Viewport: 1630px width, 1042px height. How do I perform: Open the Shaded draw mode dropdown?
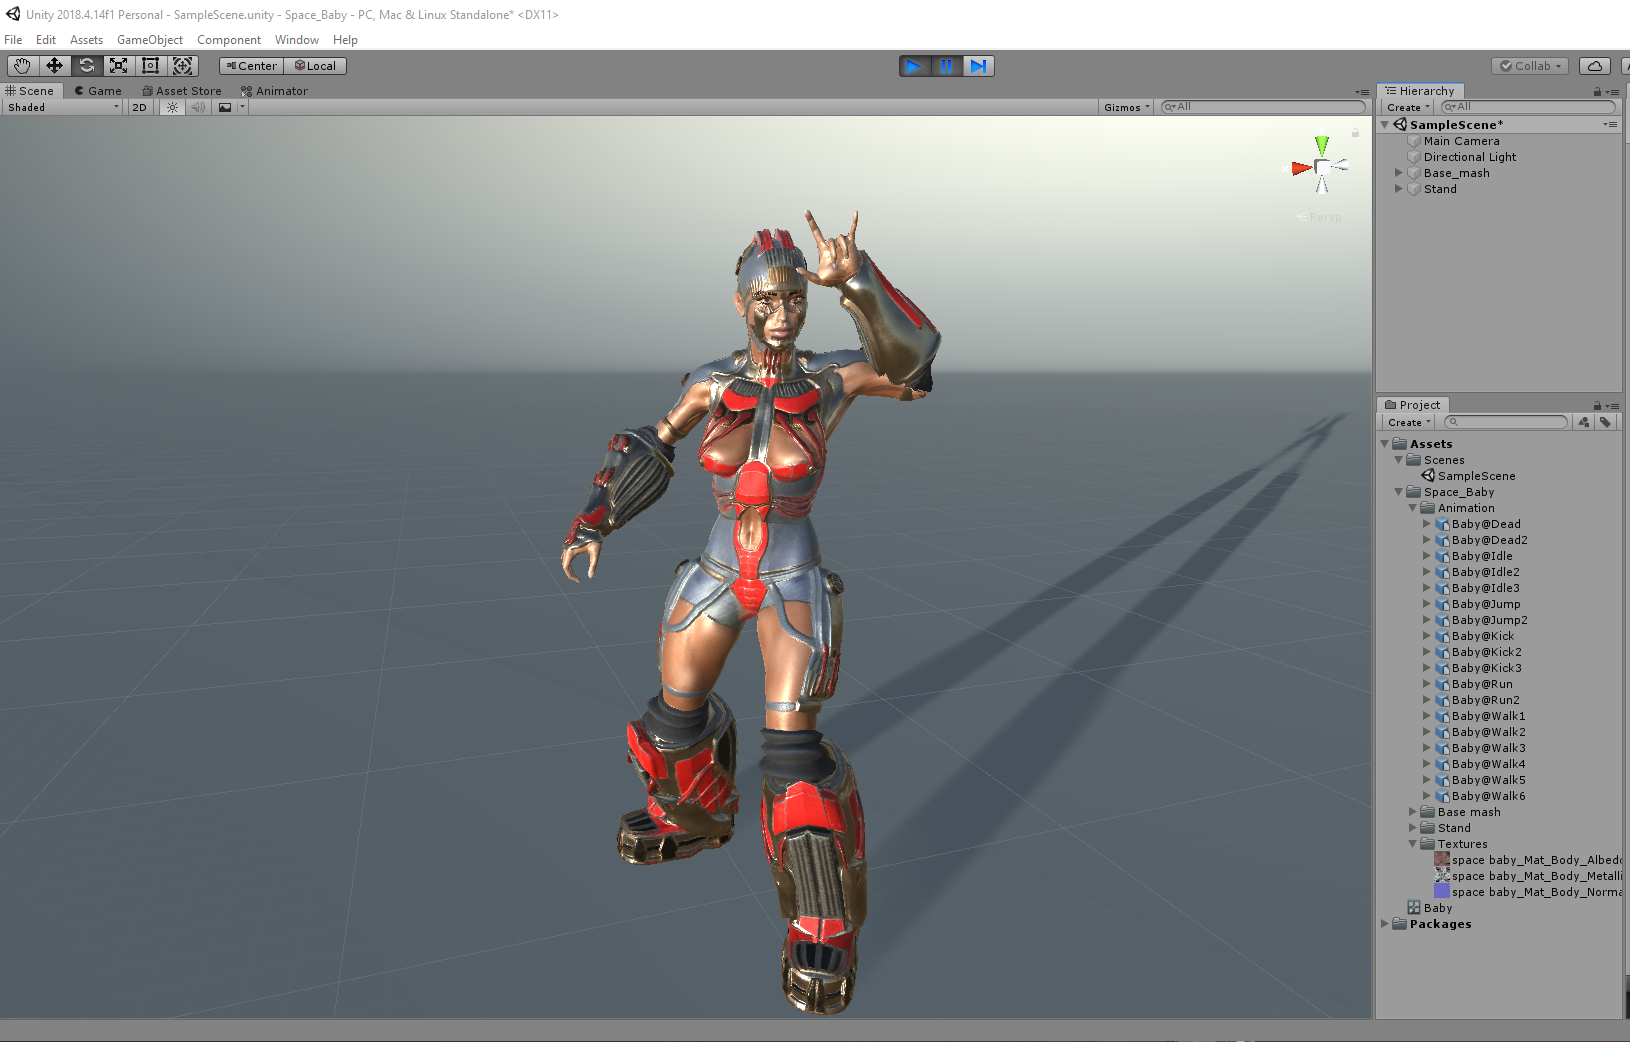tap(63, 107)
